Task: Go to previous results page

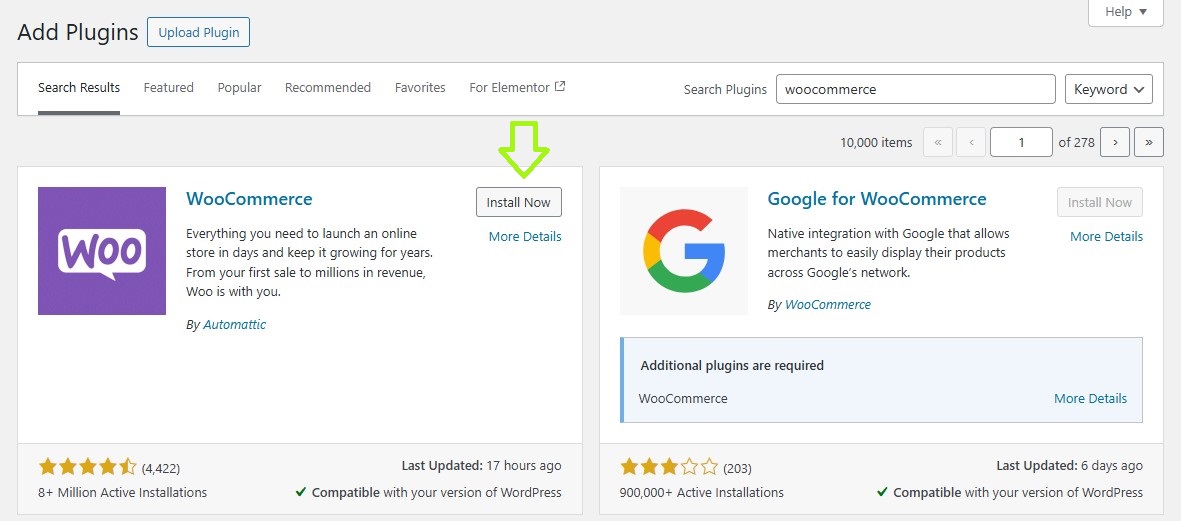Action: (x=972, y=142)
